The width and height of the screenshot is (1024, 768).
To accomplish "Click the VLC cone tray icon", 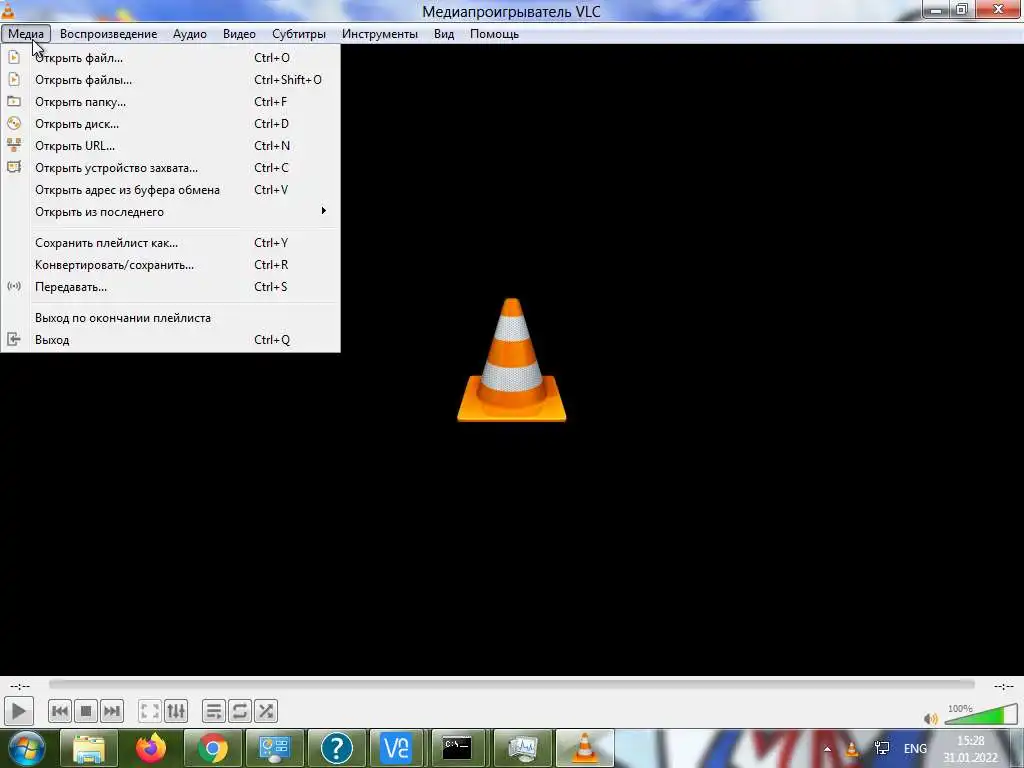I will 852,749.
